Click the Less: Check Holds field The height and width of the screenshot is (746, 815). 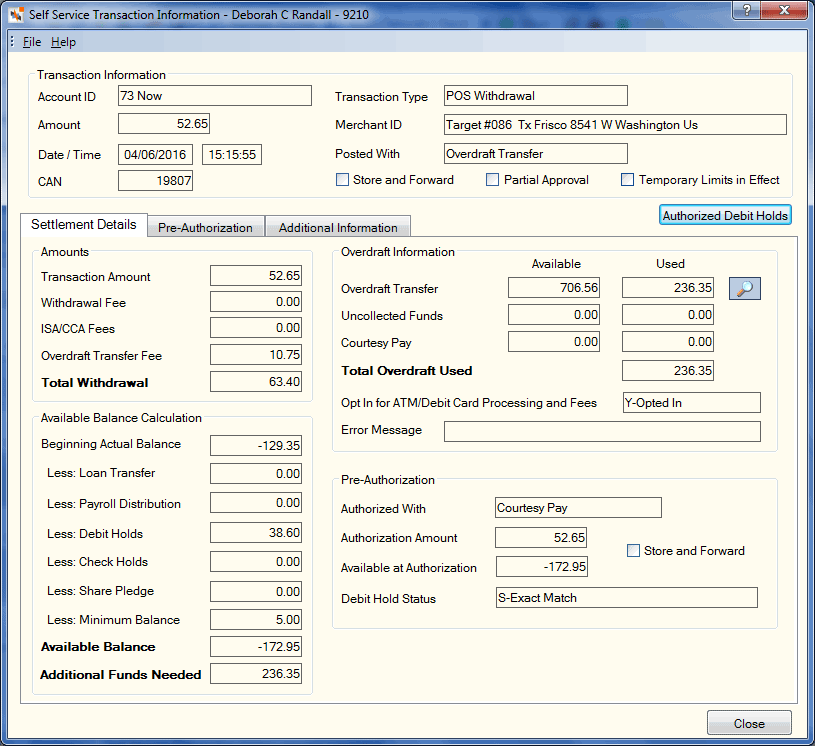pyautogui.click(x=256, y=562)
